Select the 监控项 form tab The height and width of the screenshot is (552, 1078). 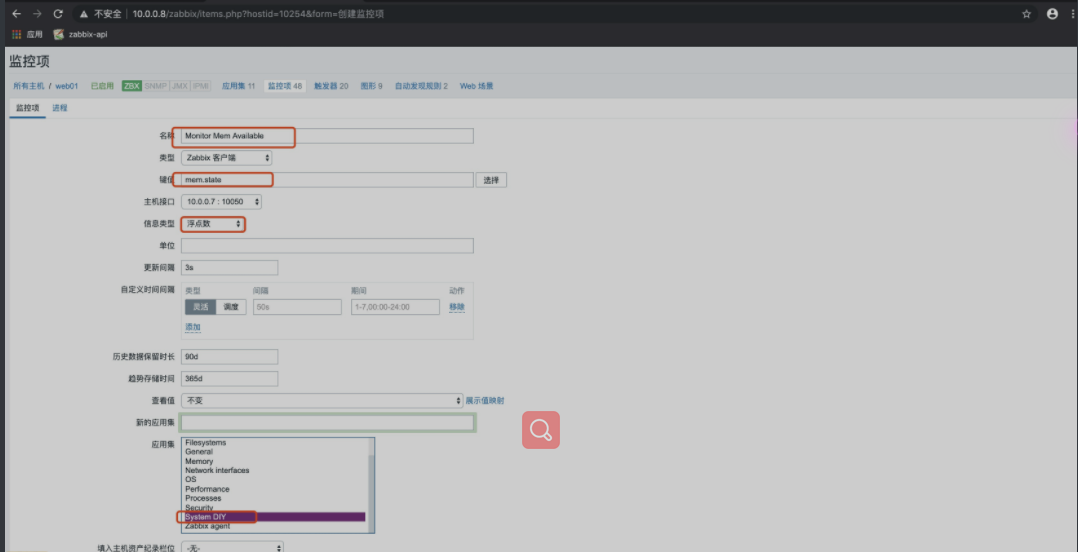click(x=28, y=108)
